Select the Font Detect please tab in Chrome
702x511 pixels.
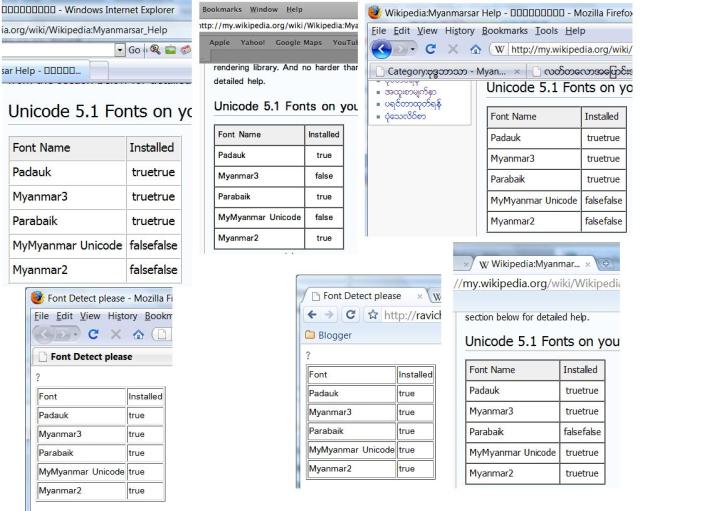366,296
